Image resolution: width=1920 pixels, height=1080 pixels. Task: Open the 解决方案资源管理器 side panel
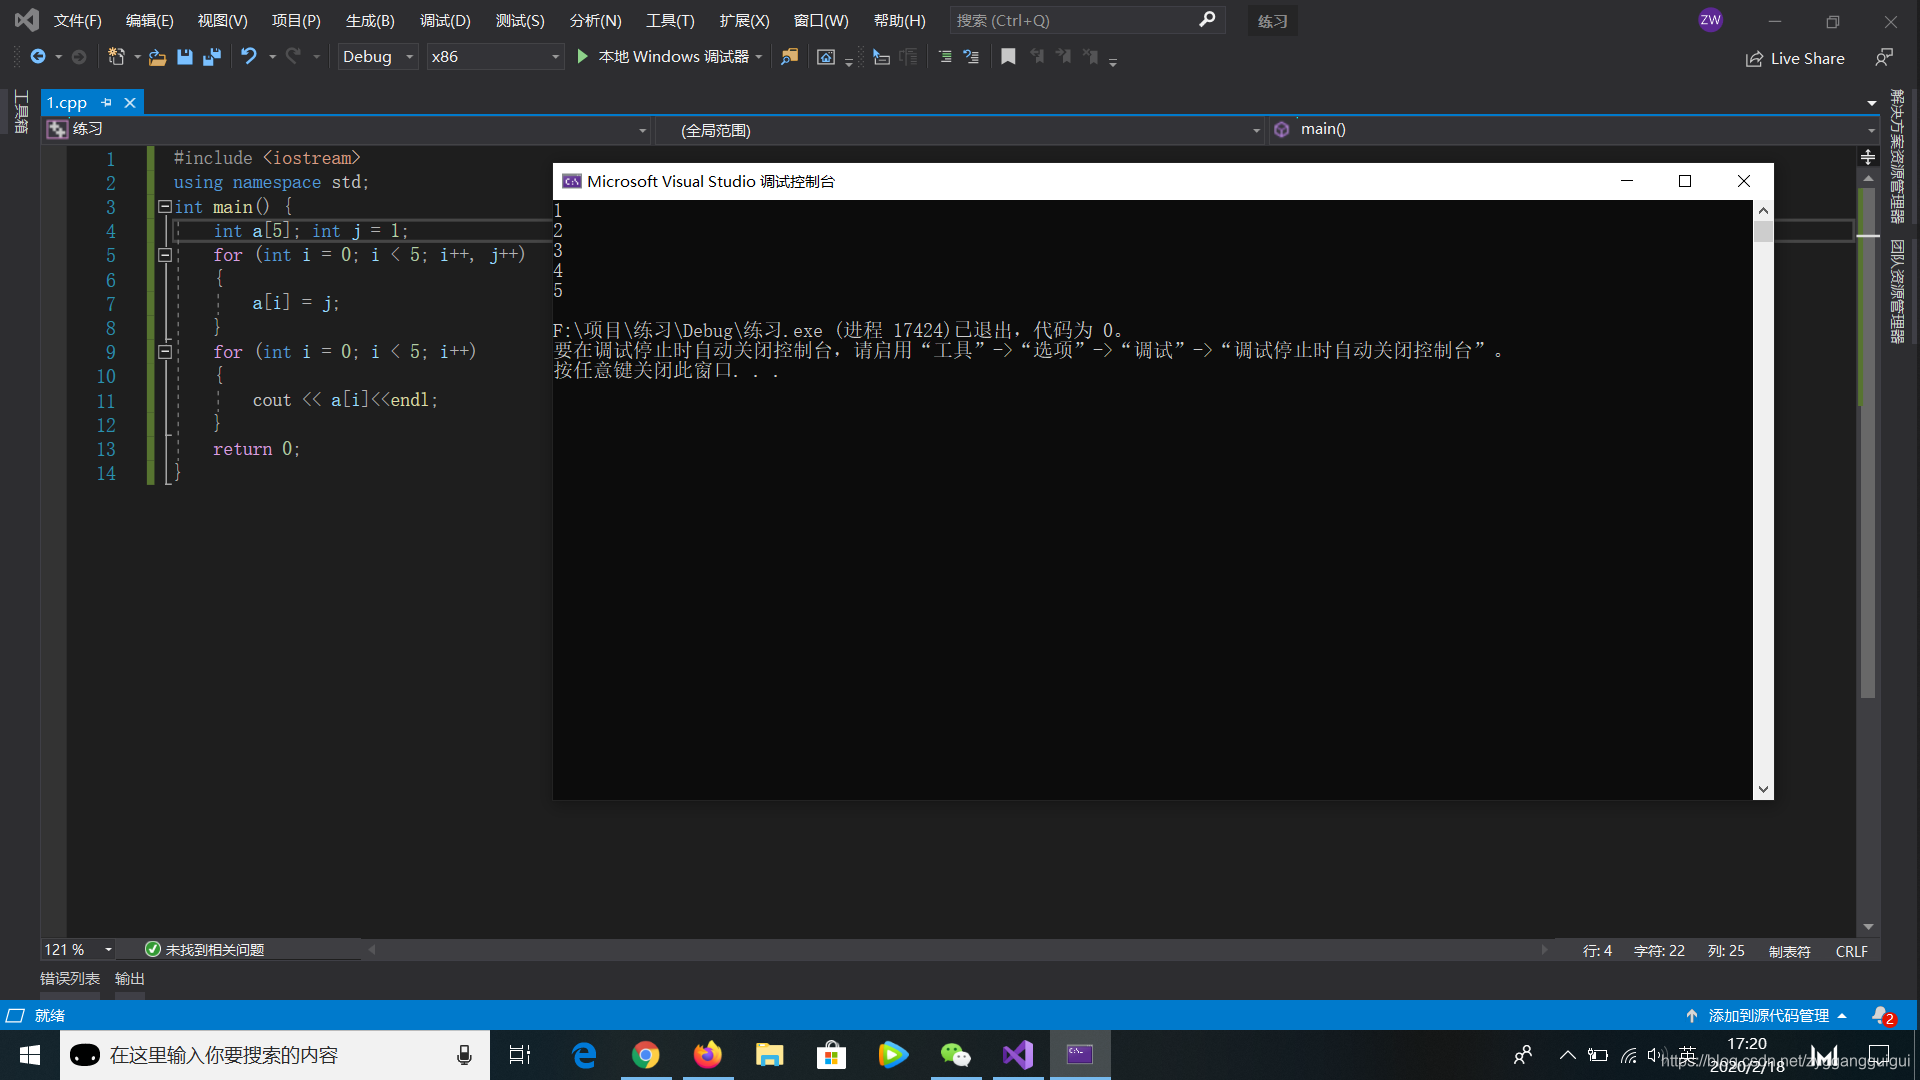(x=1897, y=156)
